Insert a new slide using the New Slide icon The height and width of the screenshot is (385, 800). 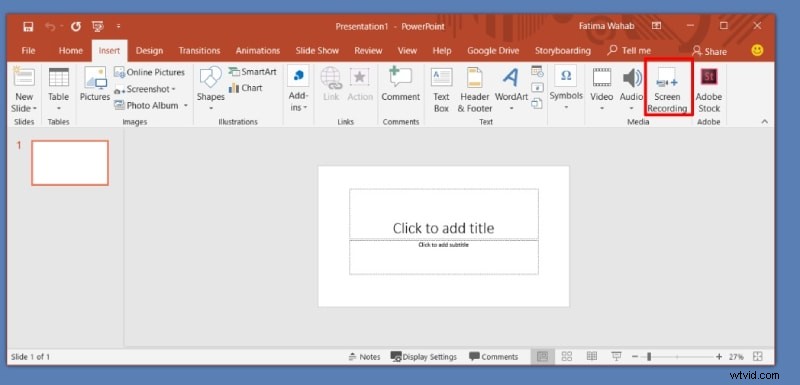point(23,76)
